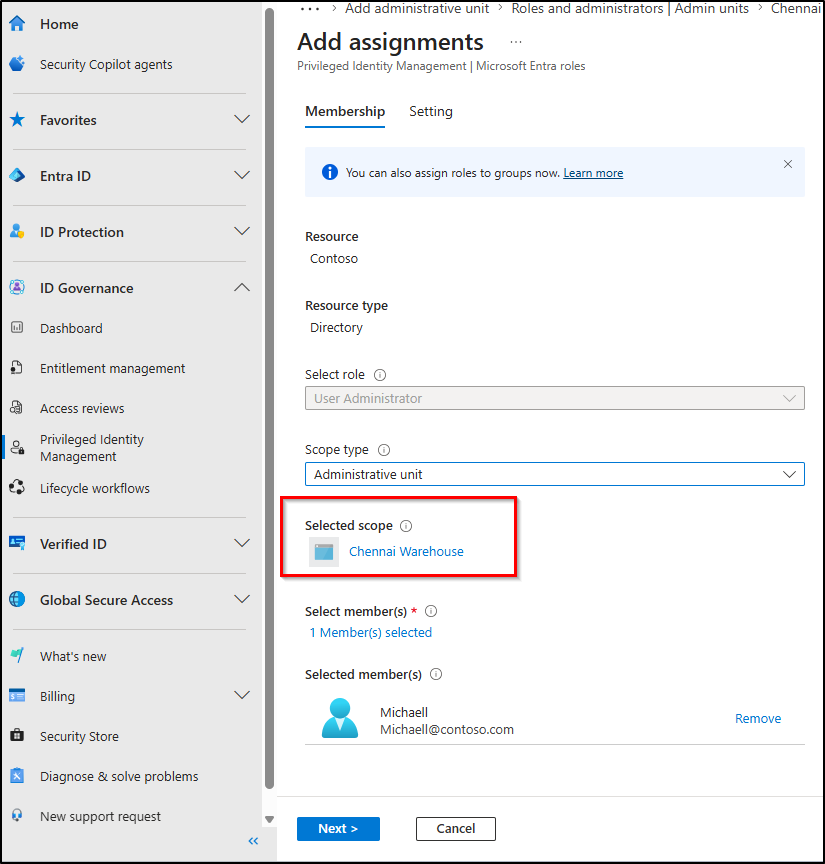Open the Chennai Warehouse scope link
Screen dimensions: 825x864
(406, 552)
